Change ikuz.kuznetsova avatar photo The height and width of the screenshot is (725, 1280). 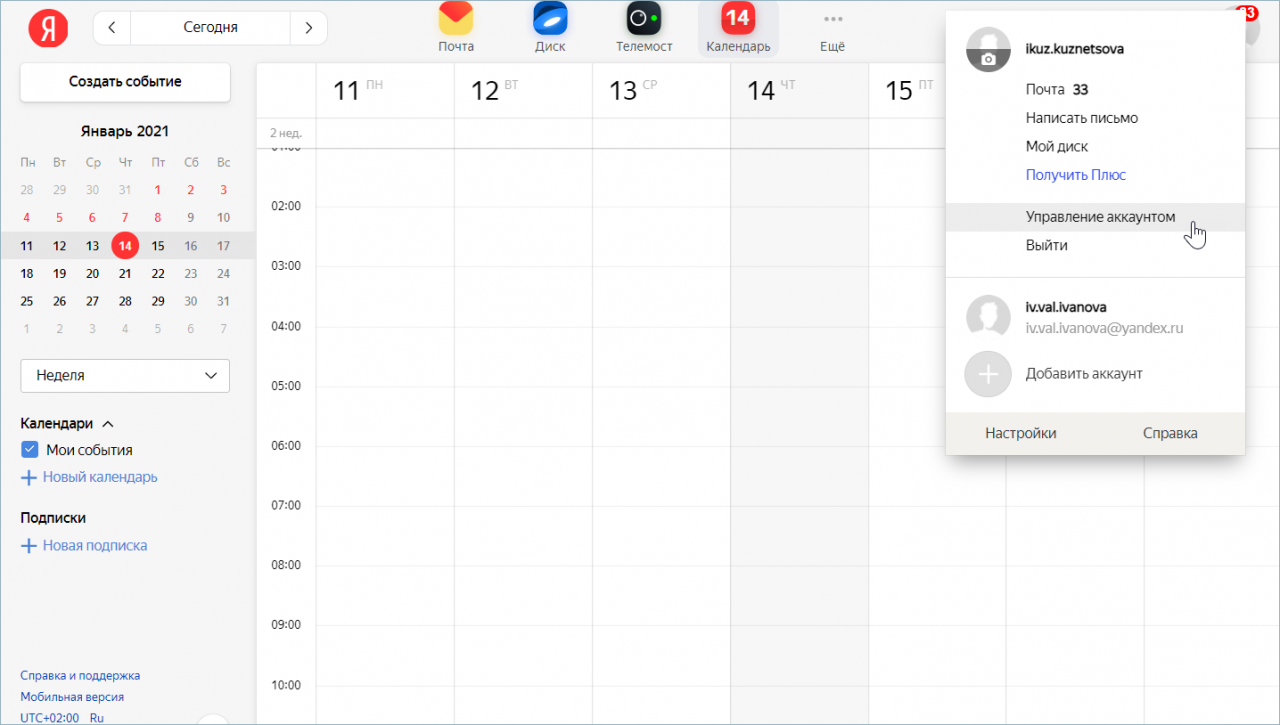click(x=988, y=48)
